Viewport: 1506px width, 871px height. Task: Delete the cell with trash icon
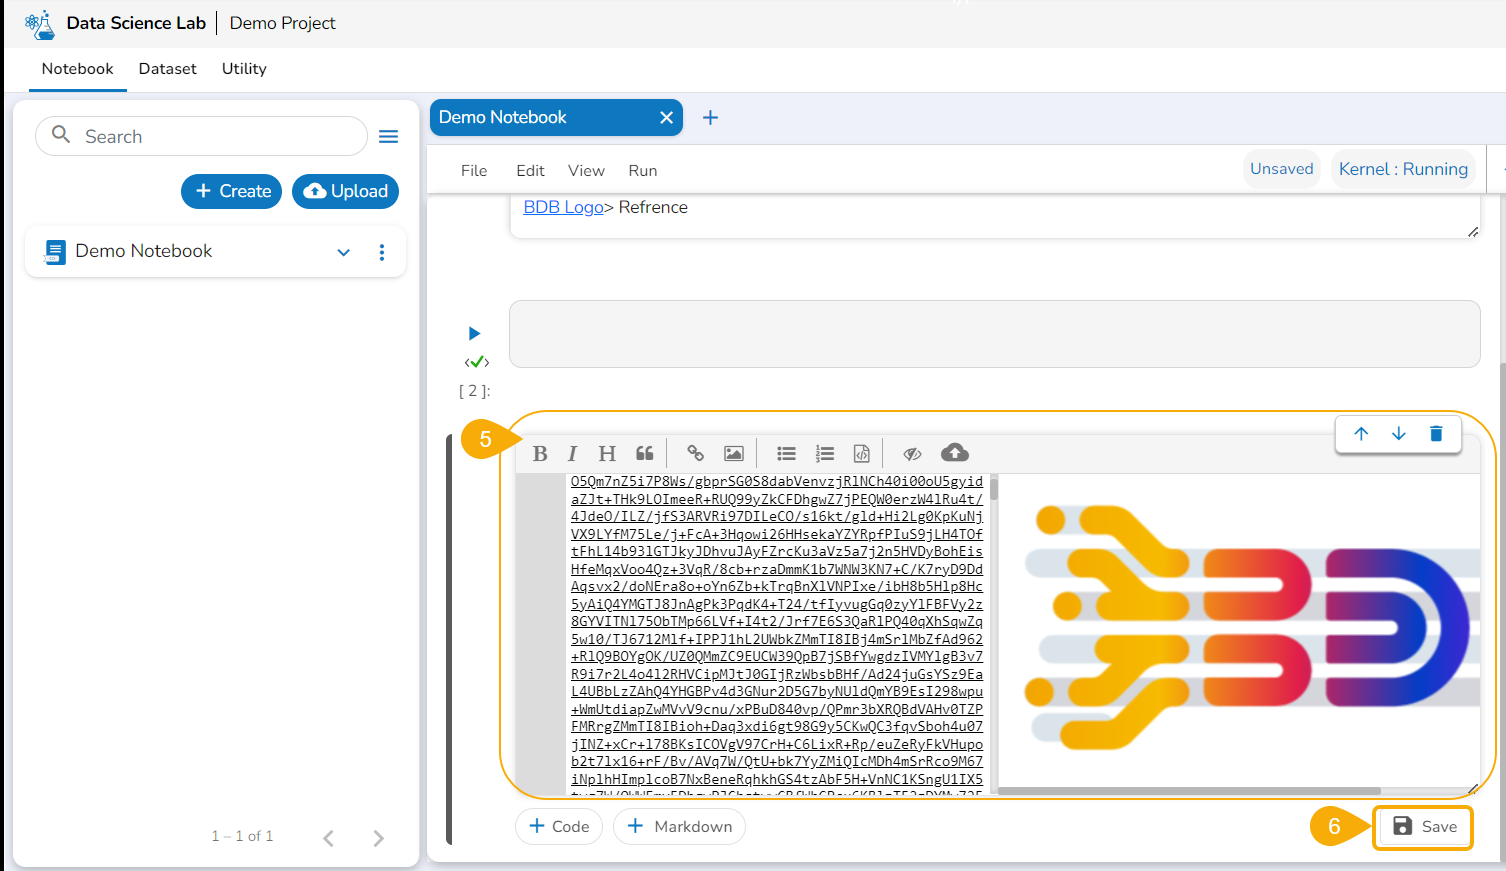click(x=1436, y=433)
